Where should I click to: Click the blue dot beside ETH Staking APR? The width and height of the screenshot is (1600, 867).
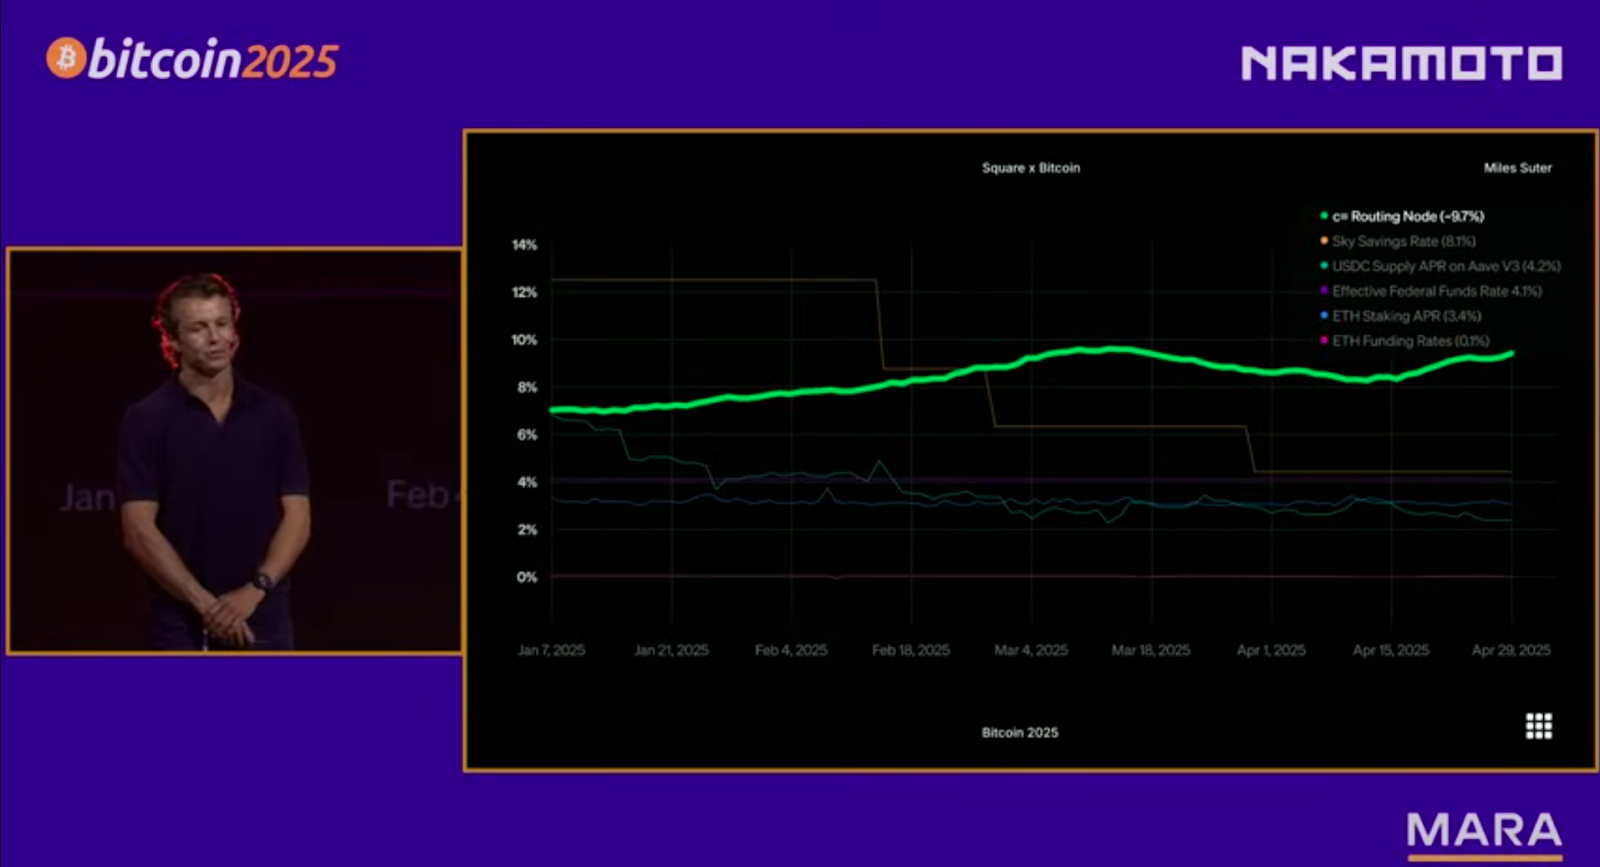(1324, 316)
